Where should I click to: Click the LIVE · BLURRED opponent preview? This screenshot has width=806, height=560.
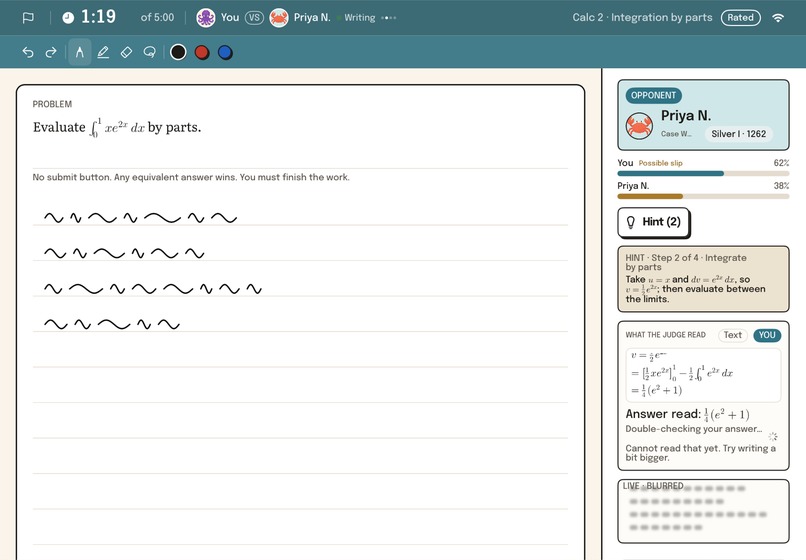pyautogui.click(x=703, y=511)
